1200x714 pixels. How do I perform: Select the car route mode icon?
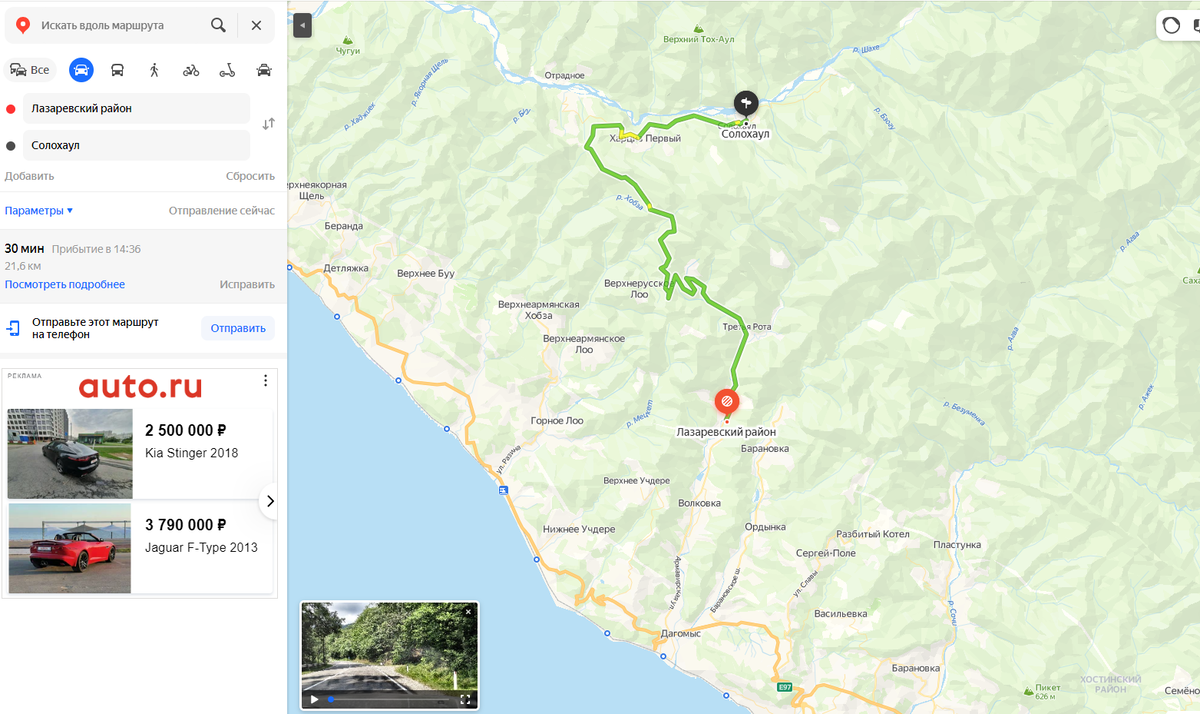tap(82, 70)
